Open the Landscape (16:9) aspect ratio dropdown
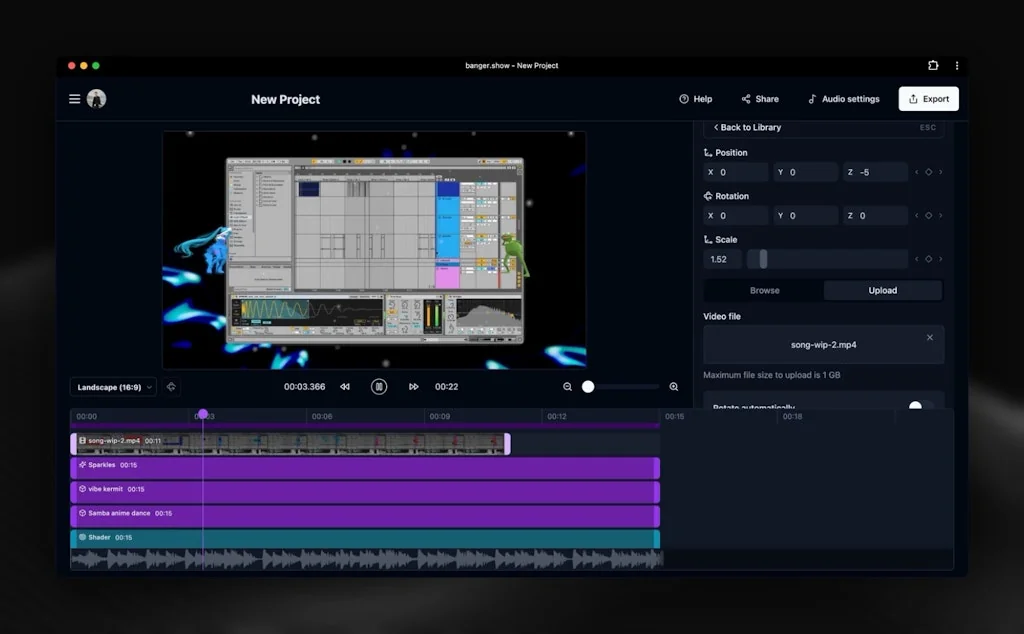Viewport: 1024px width, 634px height. [112, 386]
